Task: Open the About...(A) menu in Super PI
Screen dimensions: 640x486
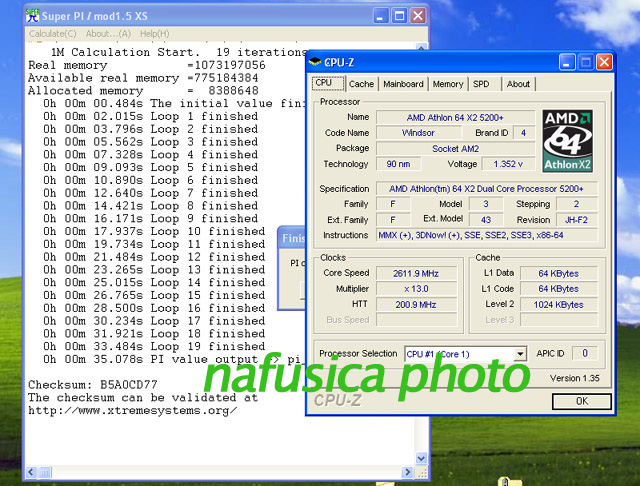Action: [108, 34]
